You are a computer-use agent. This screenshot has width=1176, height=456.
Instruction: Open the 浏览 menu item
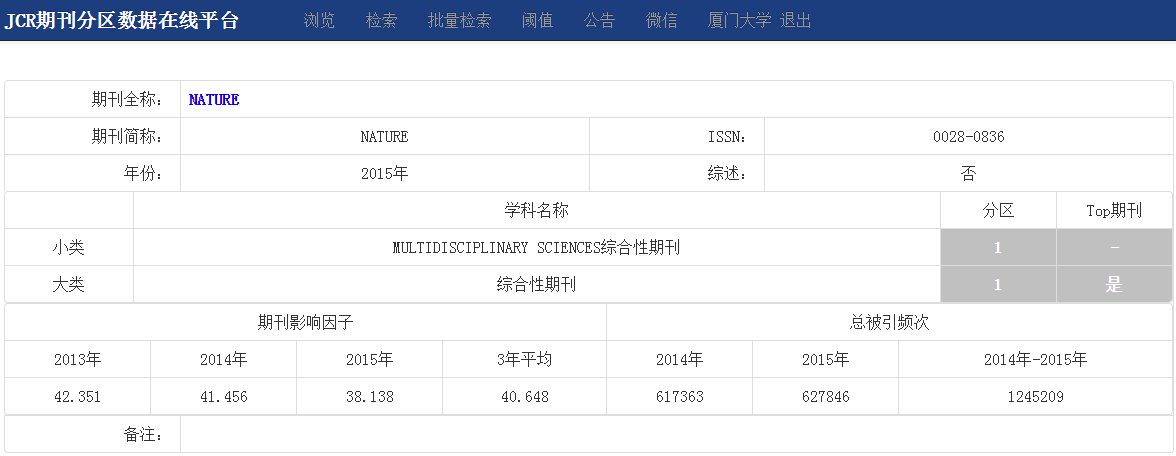319,21
